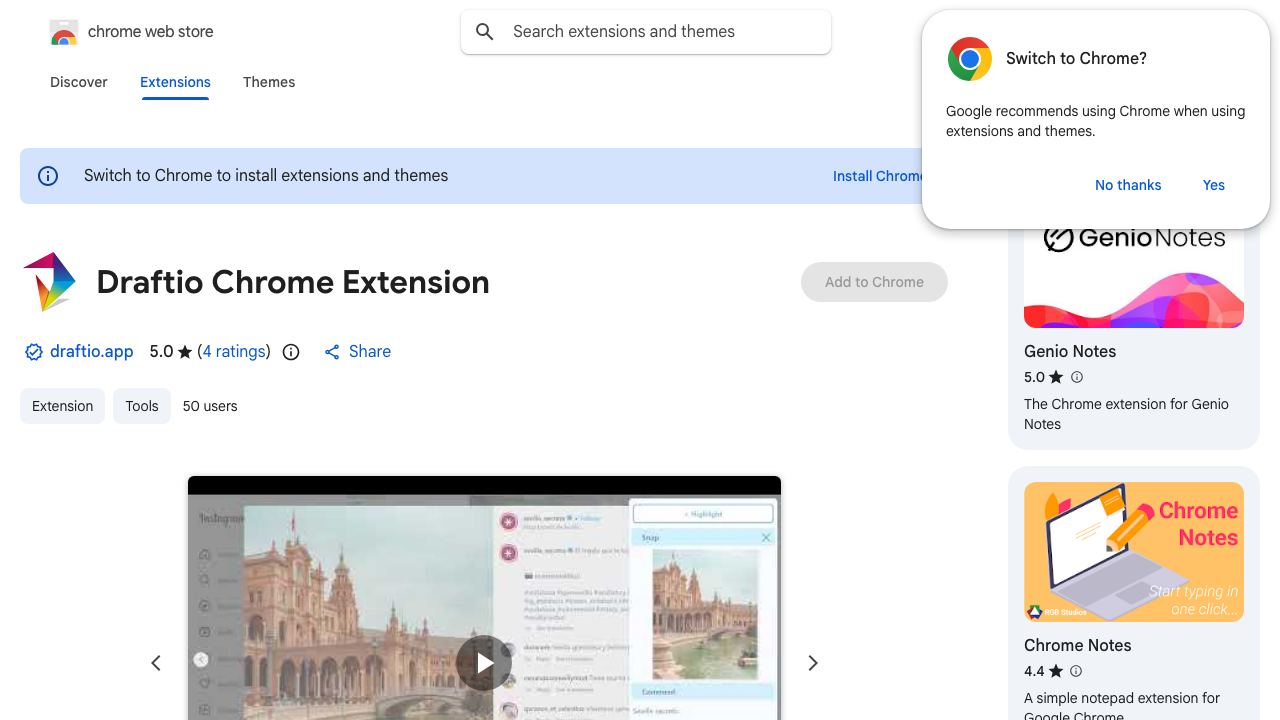The image size is (1280, 720).
Task: Click the Chrome Web Store logo
Action: point(64,32)
